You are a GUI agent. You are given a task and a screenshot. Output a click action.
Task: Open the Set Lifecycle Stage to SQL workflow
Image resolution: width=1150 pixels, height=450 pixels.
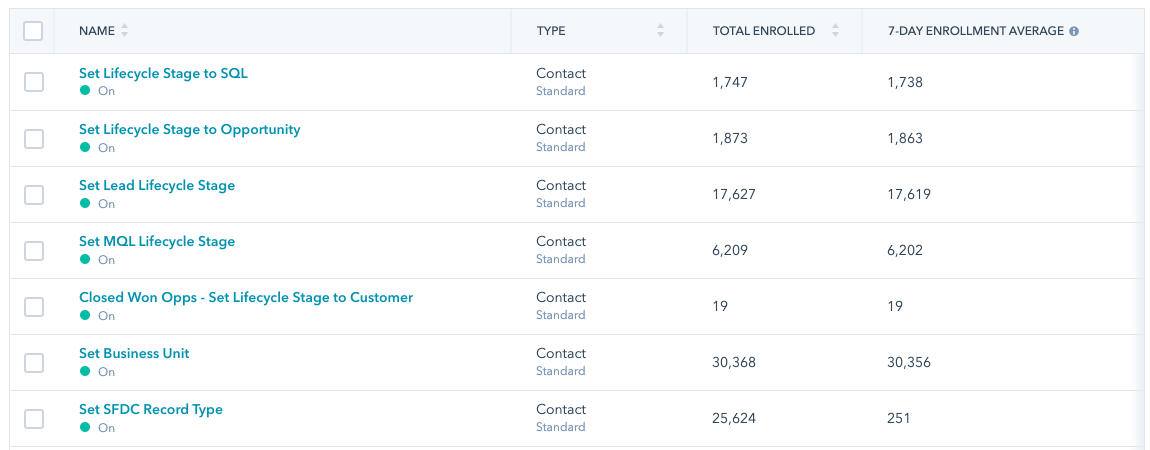tap(164, 73)
